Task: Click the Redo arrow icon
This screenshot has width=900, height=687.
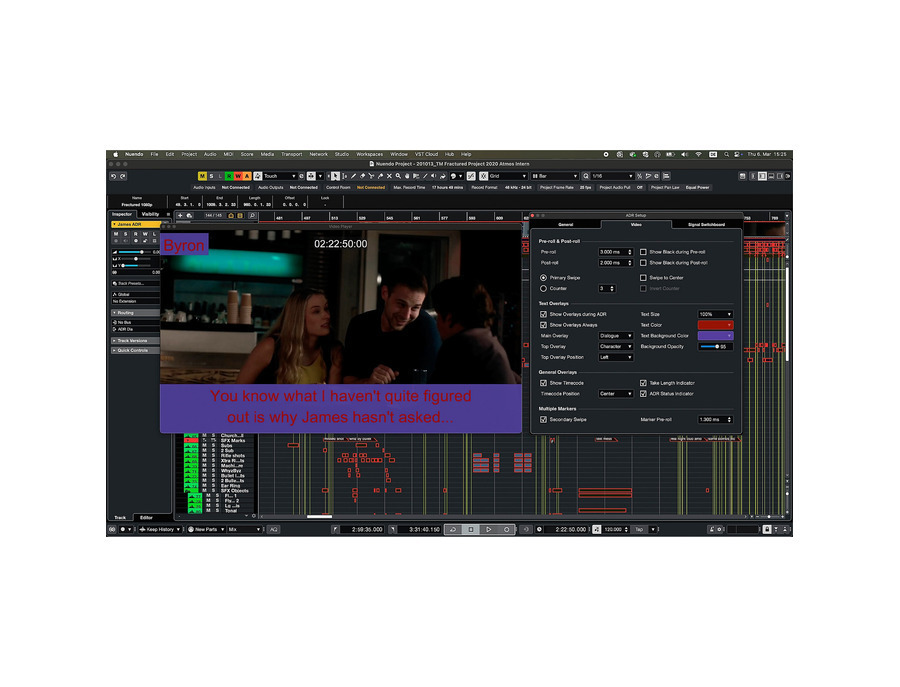Action: coord(123,176)
